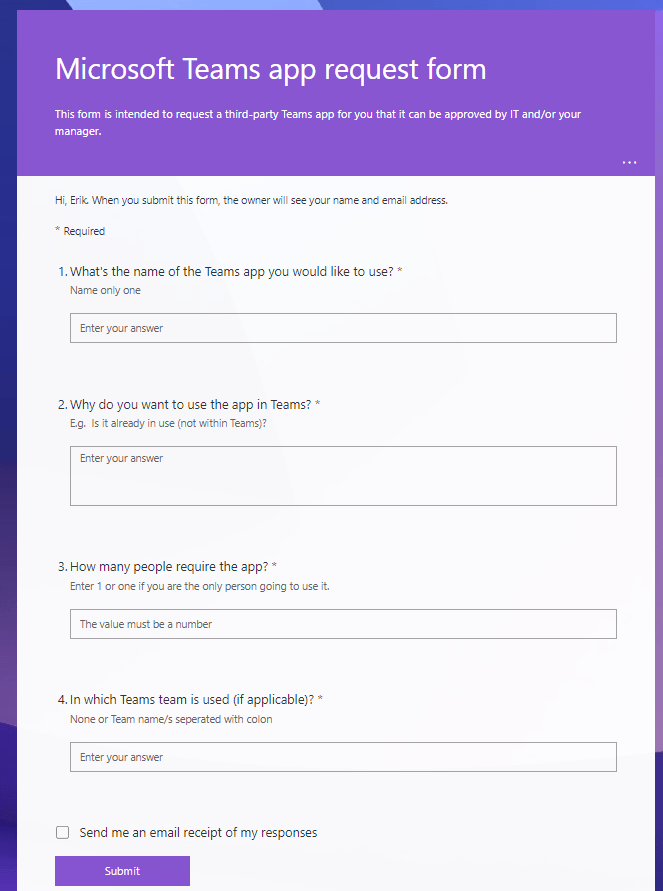Click the 'Name only one' hint
Screen dimensions: 663x891
click(105, 290)
